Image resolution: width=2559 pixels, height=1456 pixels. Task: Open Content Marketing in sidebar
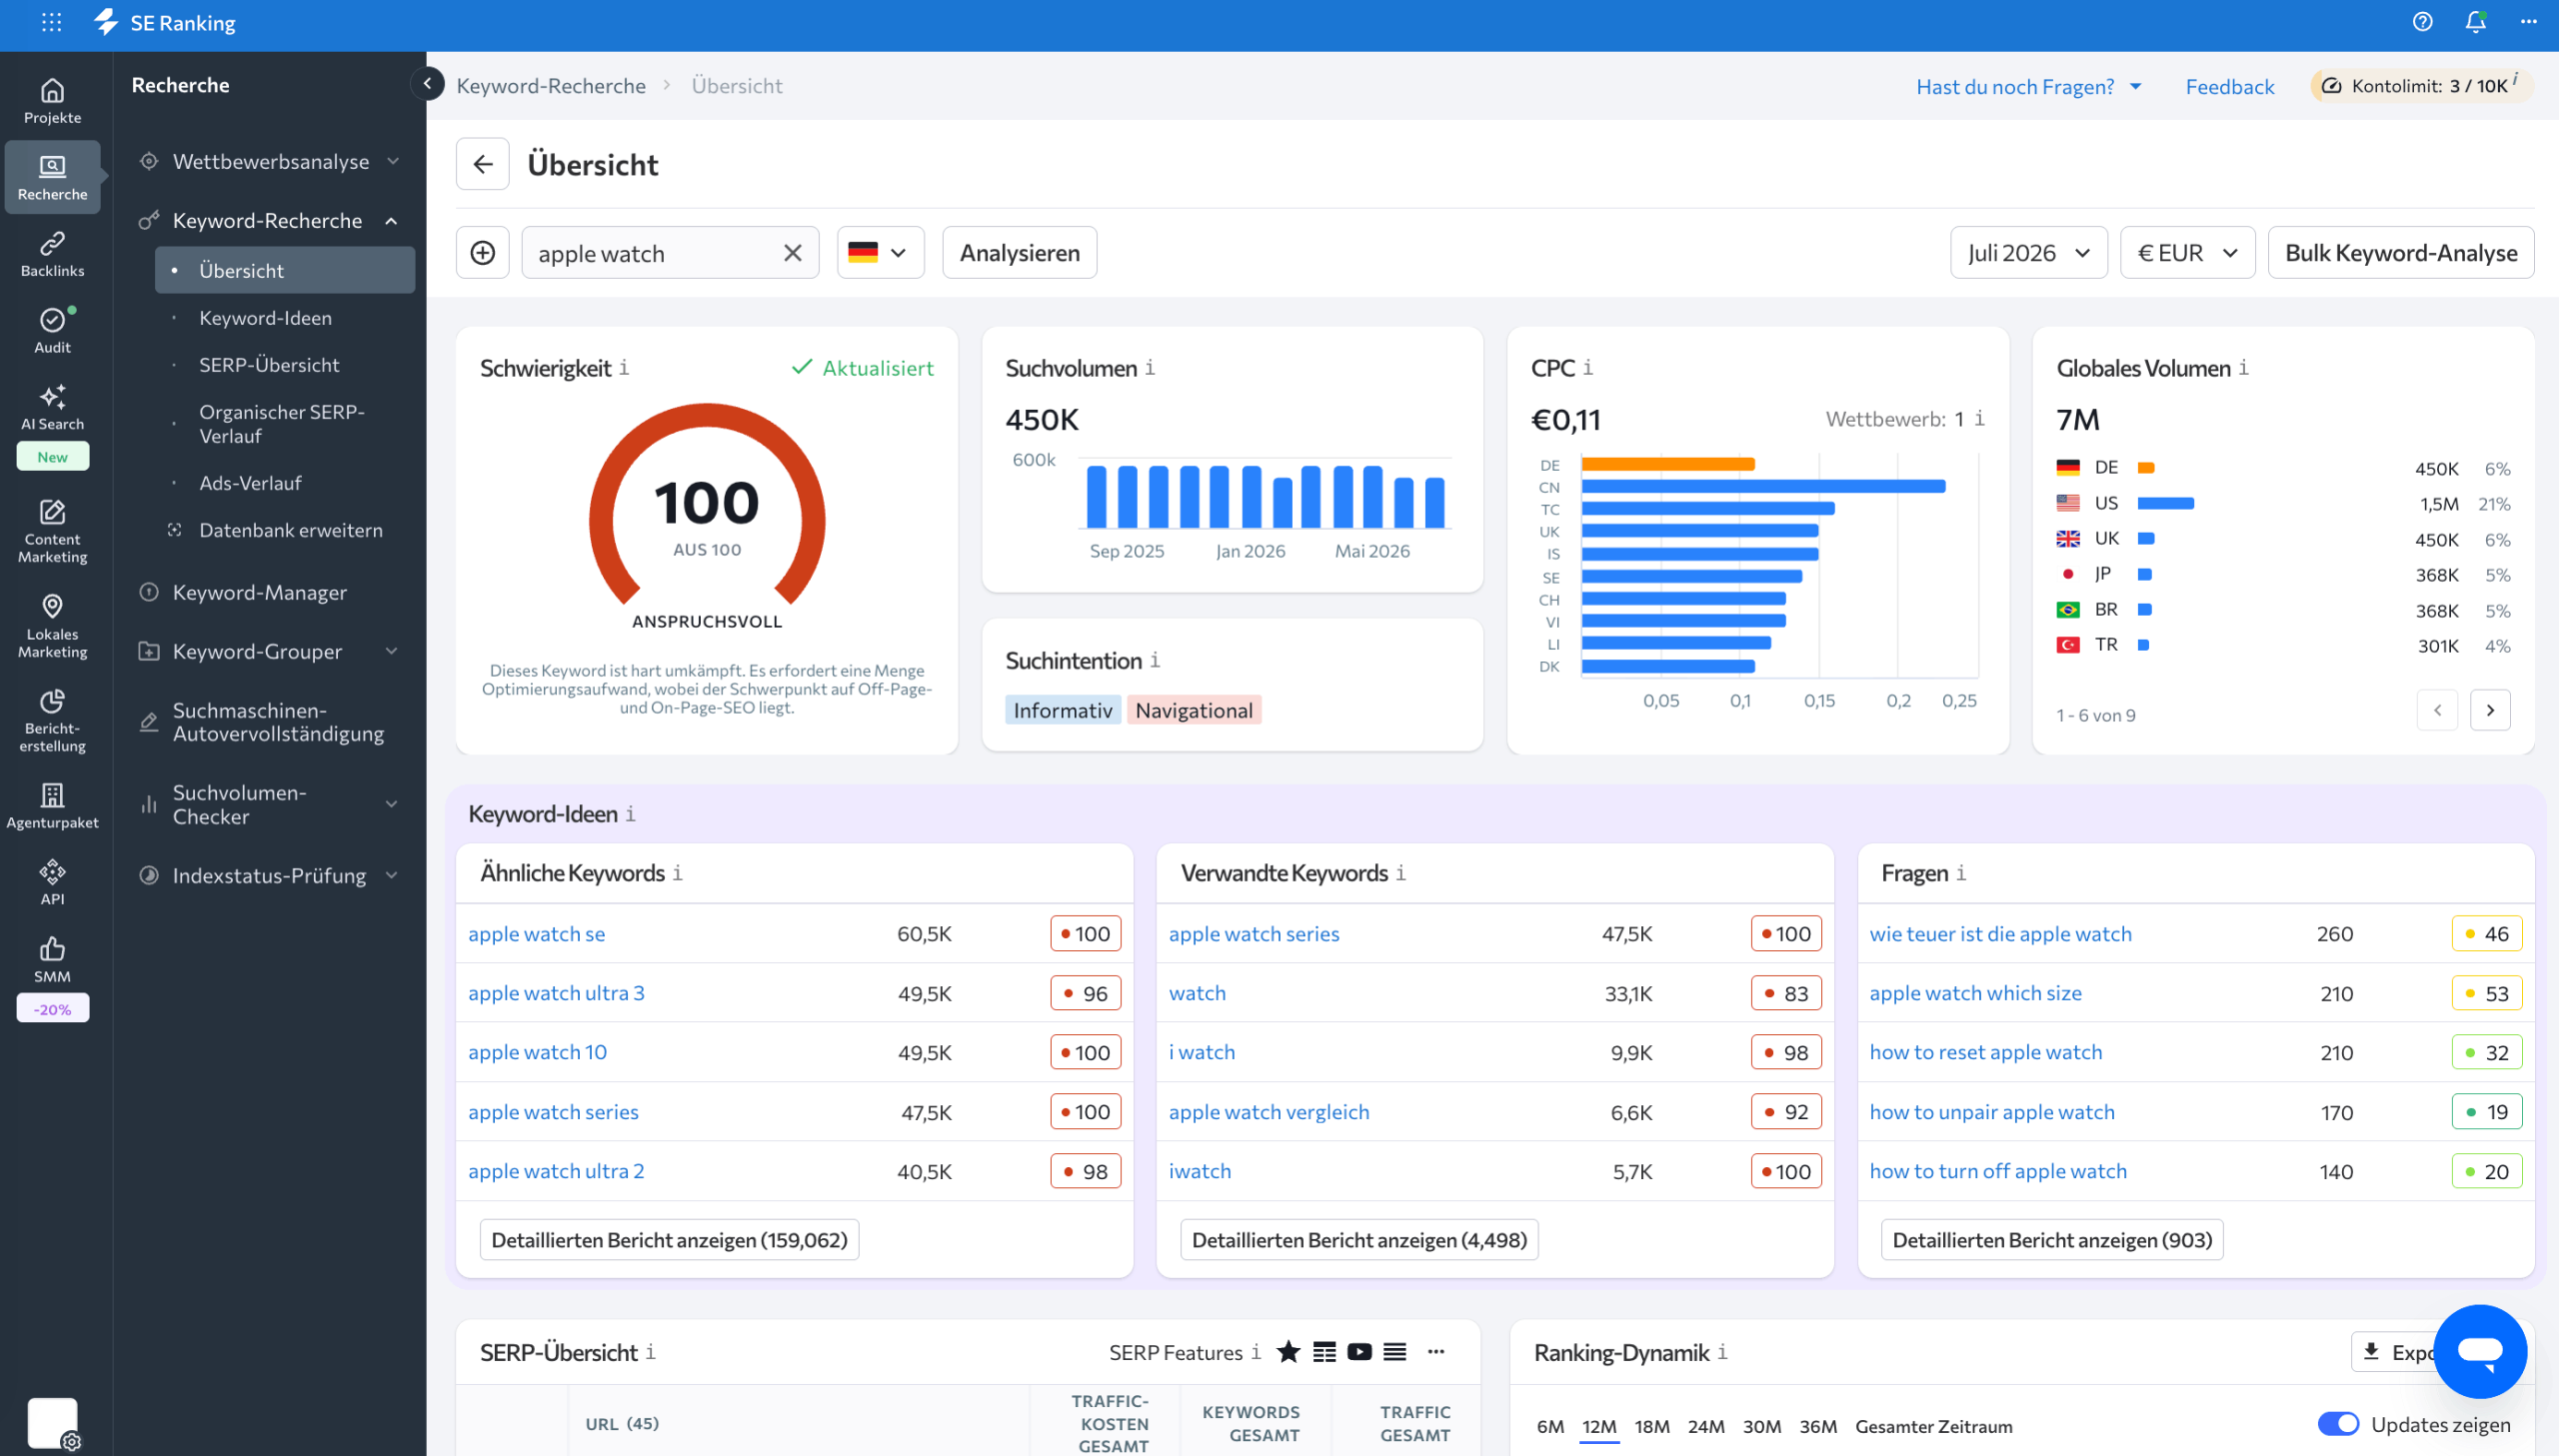pos(52,531)
